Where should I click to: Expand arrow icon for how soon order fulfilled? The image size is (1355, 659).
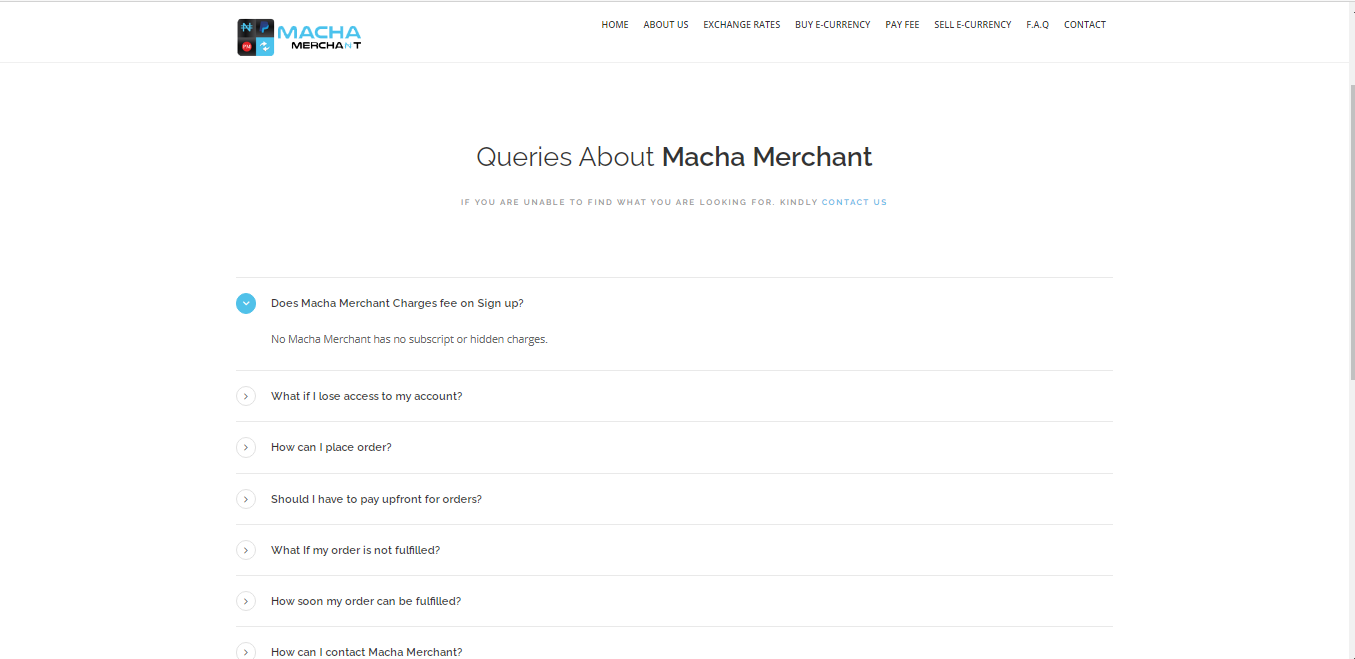point(246,601)
